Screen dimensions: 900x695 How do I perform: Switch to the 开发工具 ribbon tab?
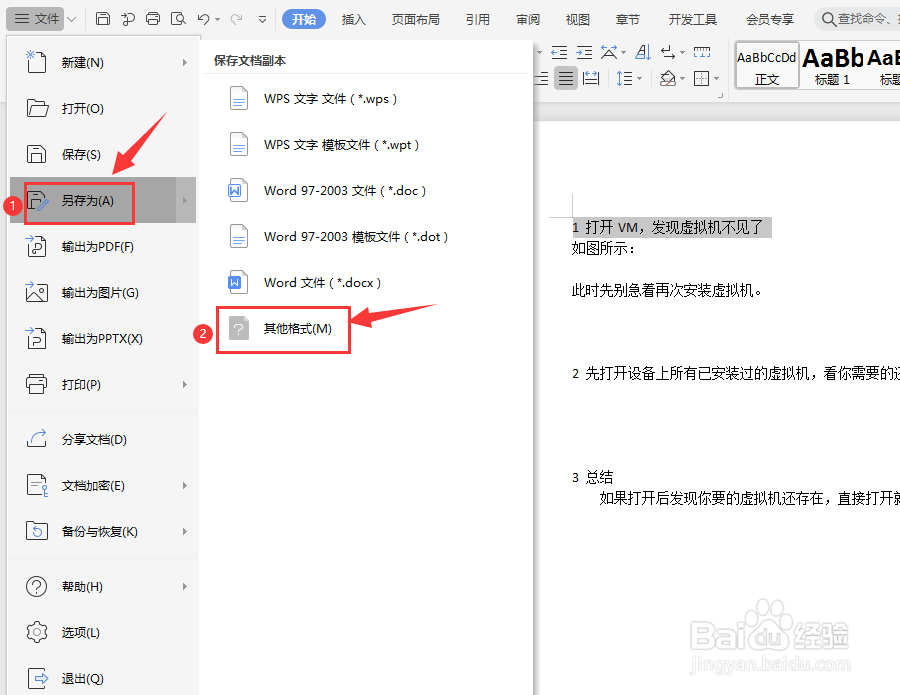tap(693, 20)
